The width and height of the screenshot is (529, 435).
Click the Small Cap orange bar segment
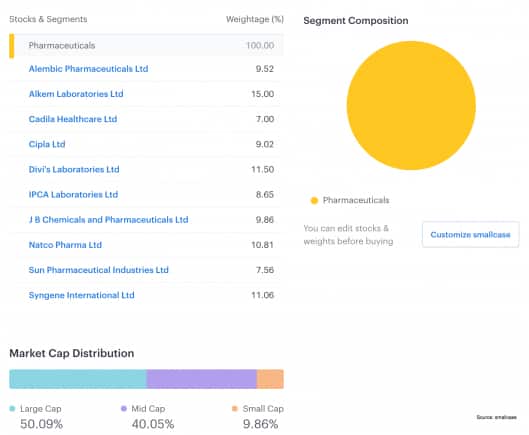[x=270, y=379]
